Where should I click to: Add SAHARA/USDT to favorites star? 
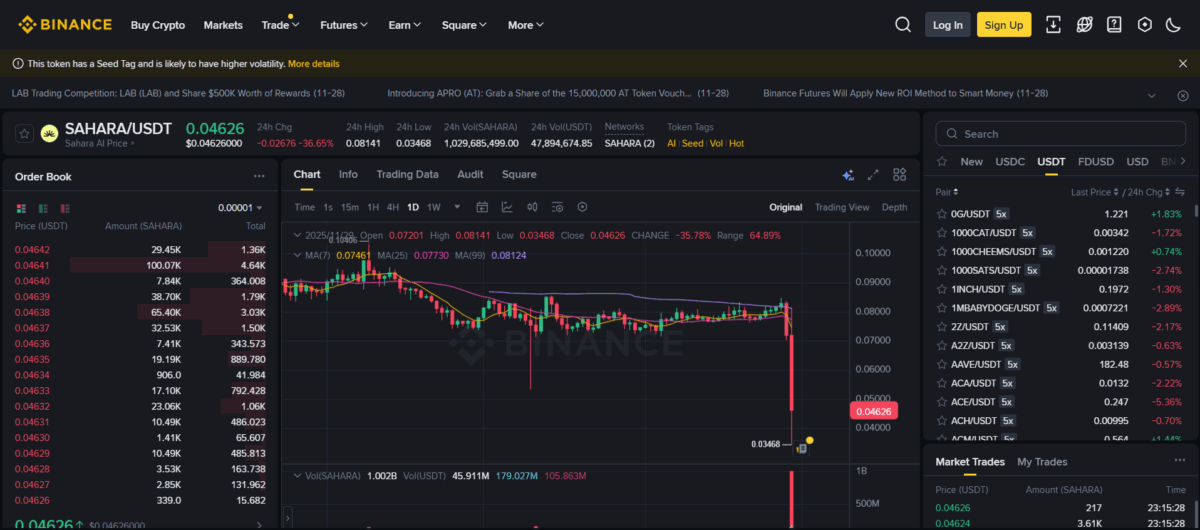[x=24, y=133]
